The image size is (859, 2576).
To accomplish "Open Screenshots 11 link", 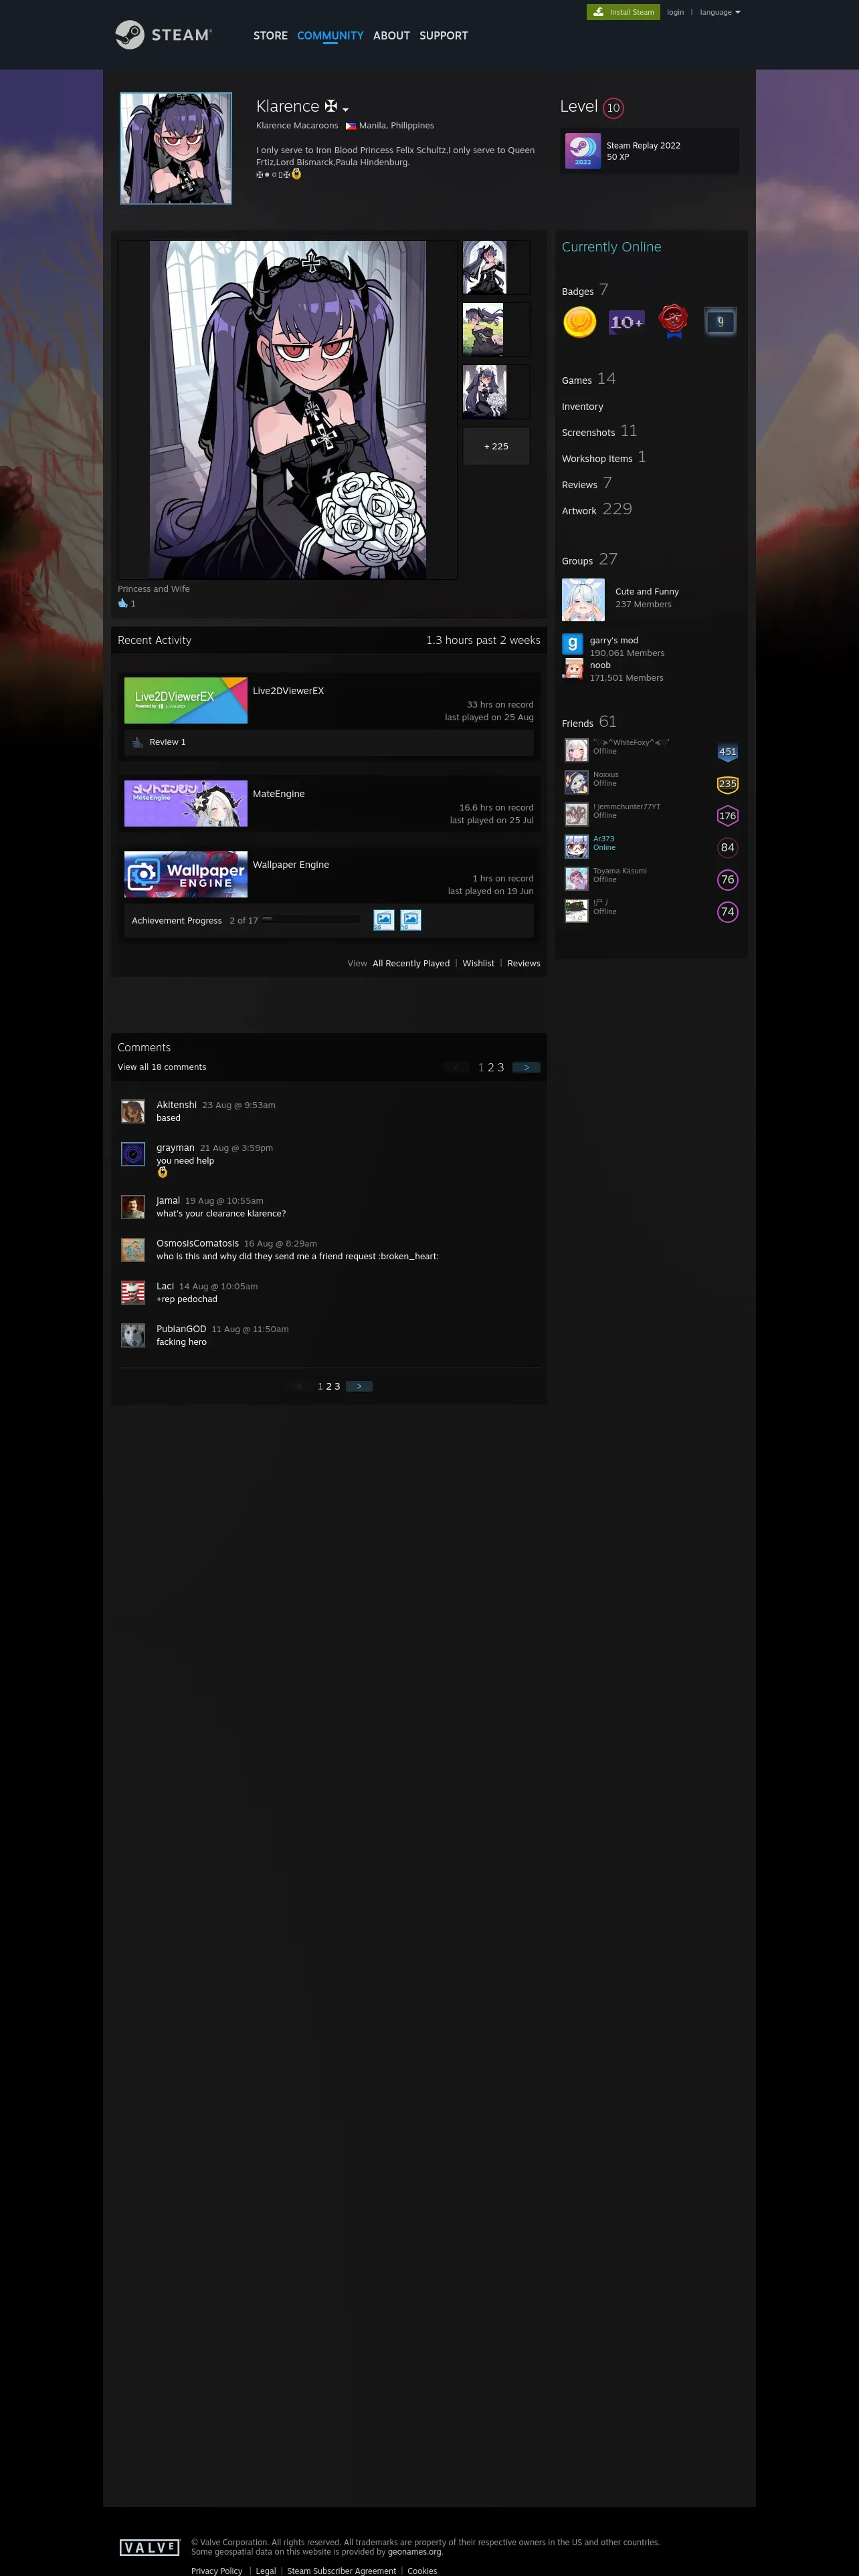I will pyautogui.click(x=599, y=431).
